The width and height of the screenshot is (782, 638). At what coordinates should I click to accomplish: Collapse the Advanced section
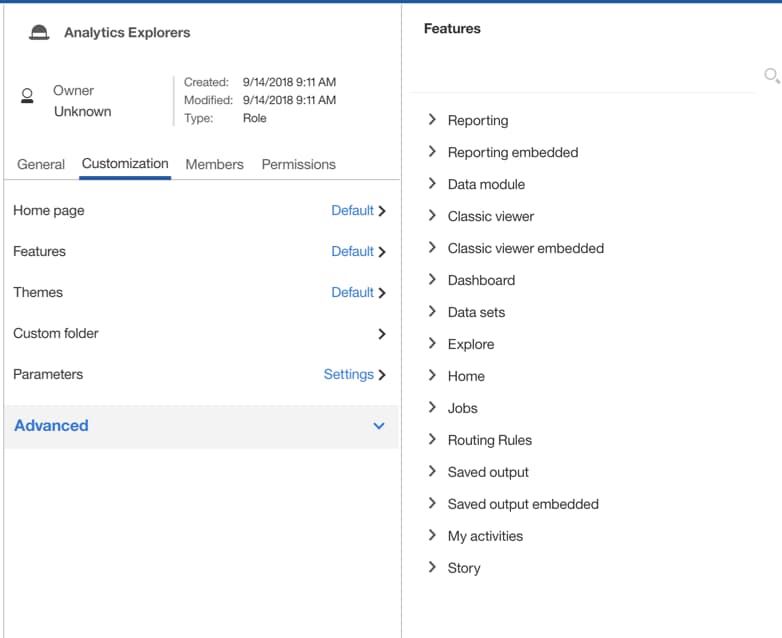coord(379,426)
